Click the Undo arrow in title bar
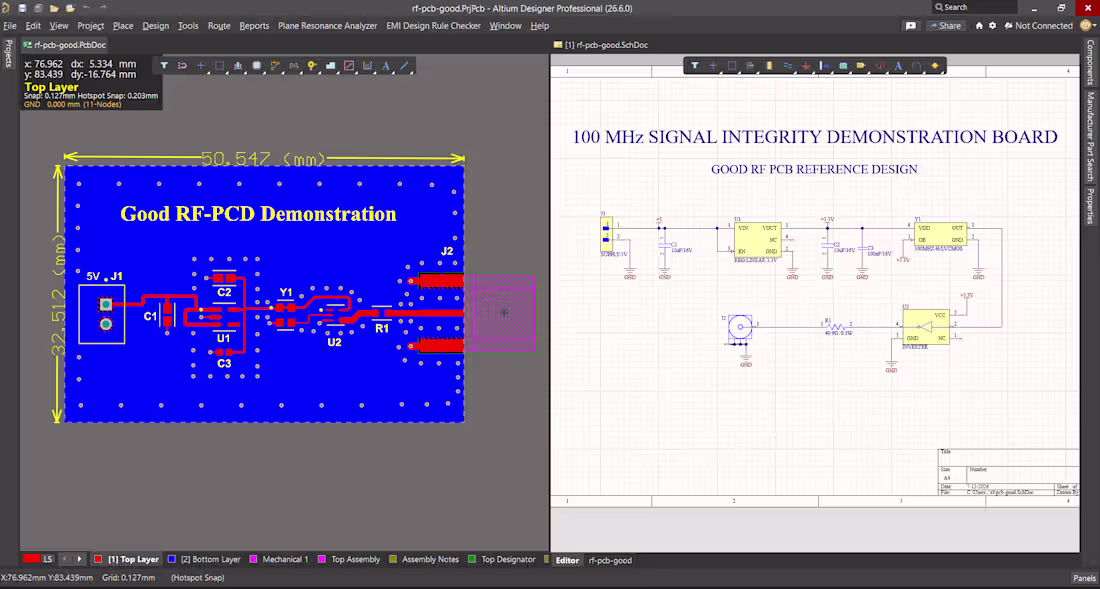 (86, 8)
